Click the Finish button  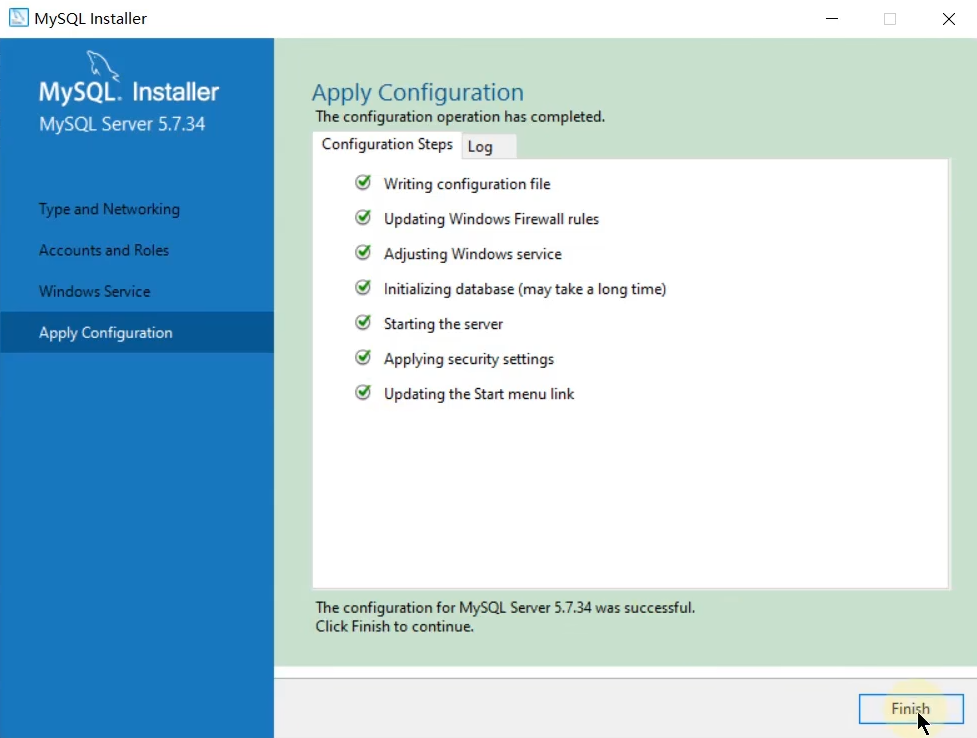(x=910, y=709)
